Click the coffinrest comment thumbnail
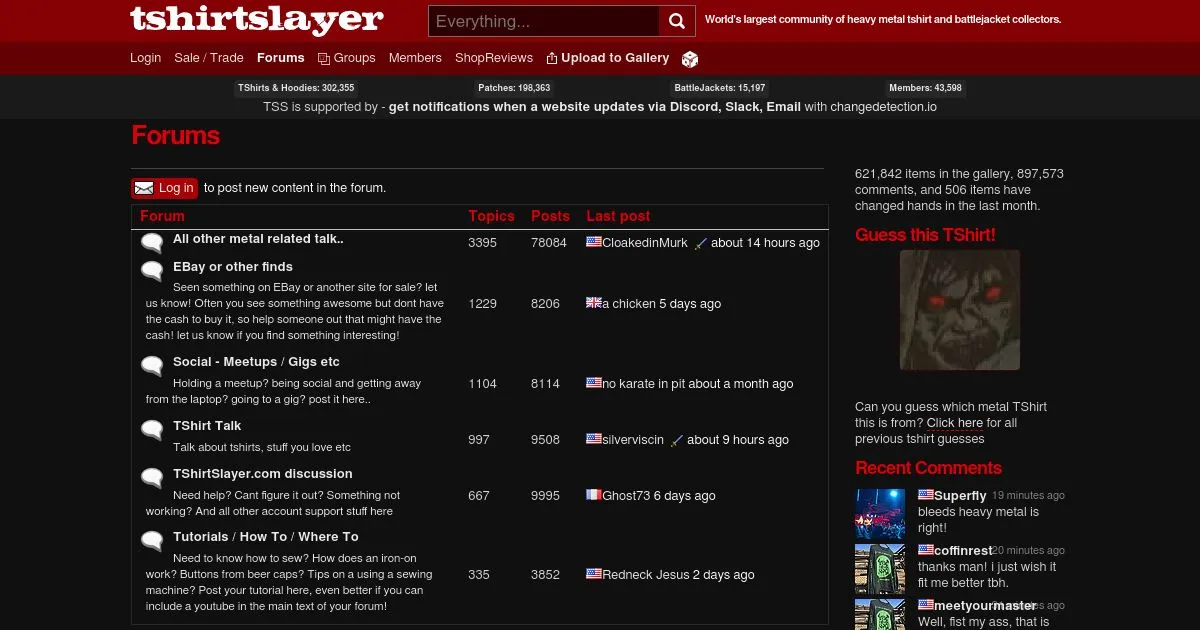The image size is (1200, 630). click(x=880, y=569)
